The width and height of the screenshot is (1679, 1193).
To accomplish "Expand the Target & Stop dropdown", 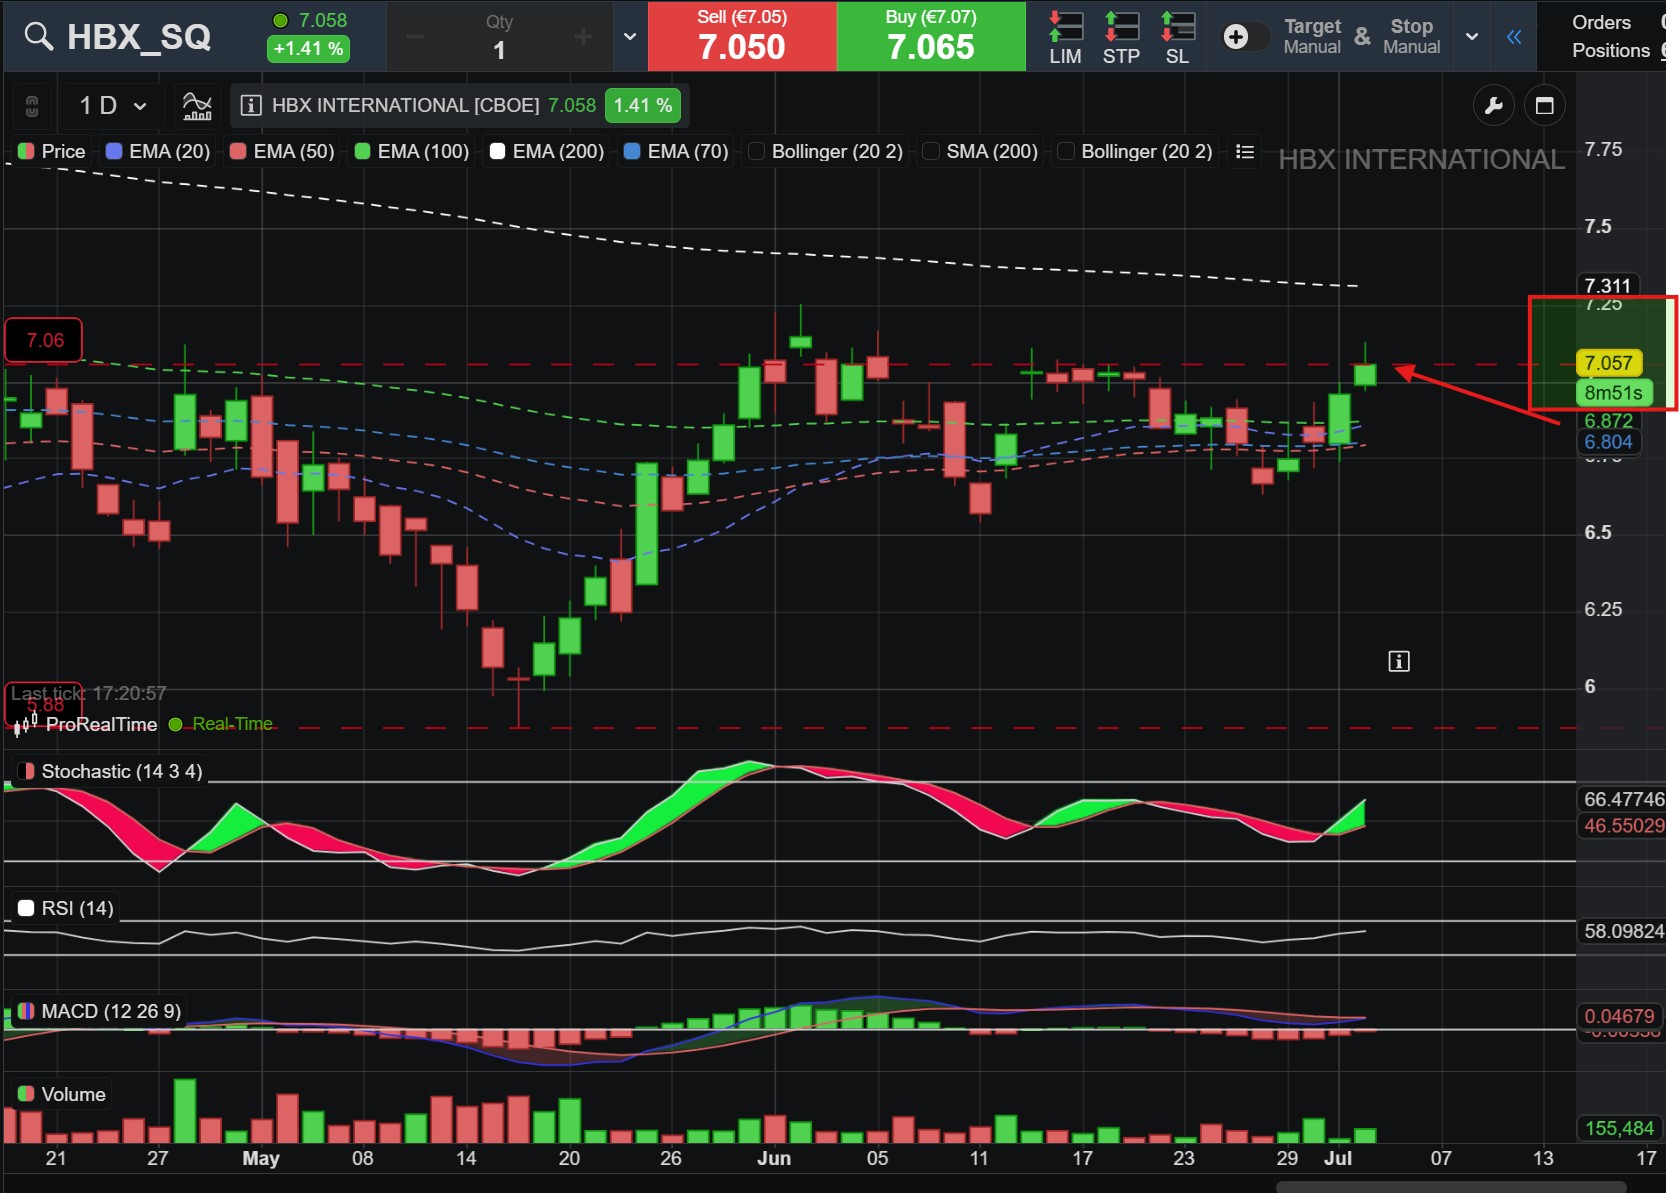I will click(1472, 36).
